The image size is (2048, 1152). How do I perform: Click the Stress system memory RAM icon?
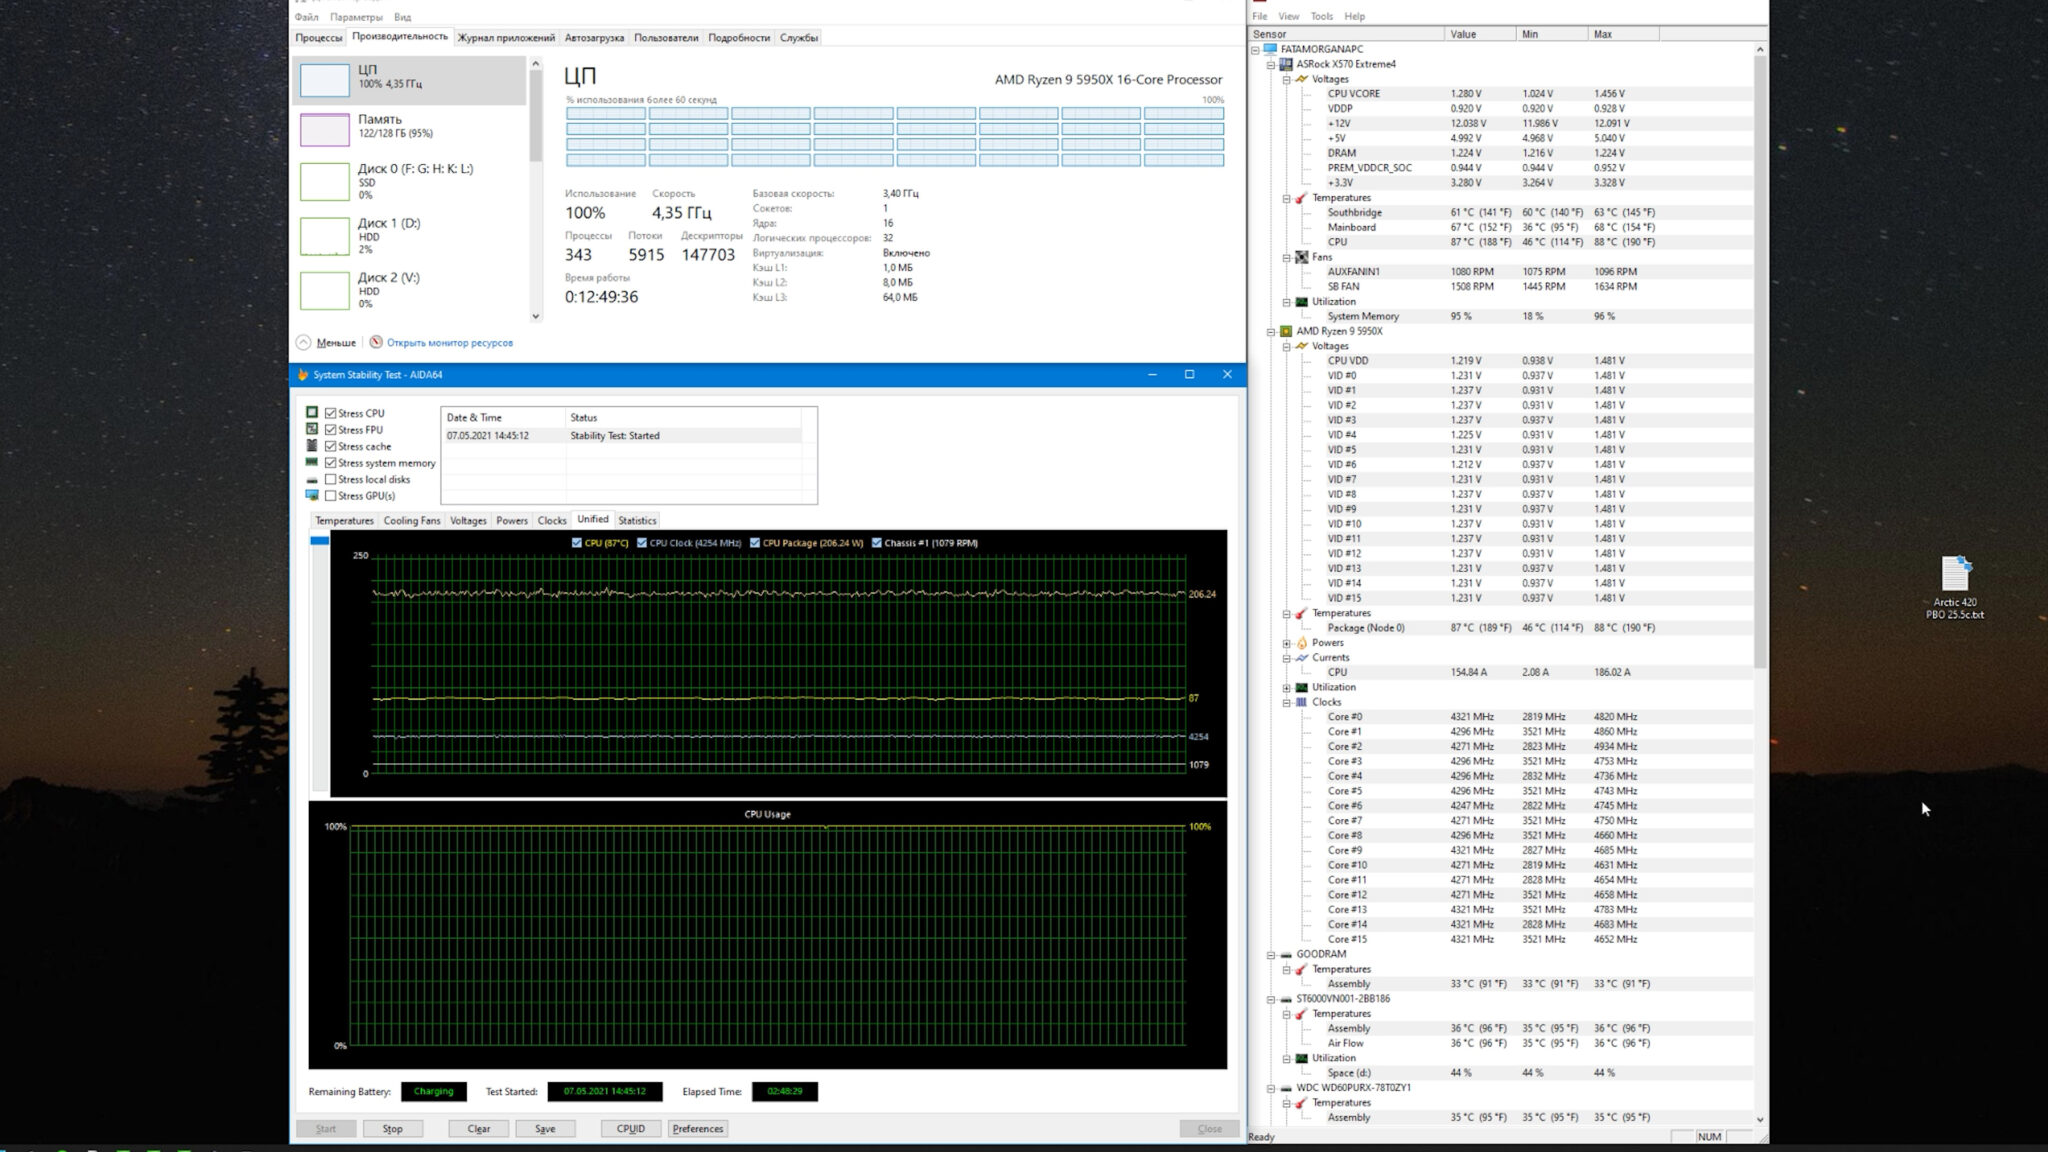pyautogui.click(x=312, y=462)
